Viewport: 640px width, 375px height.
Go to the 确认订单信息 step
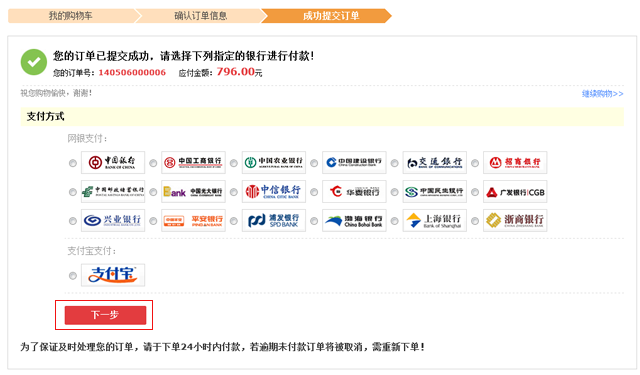(x=200, y=16)
